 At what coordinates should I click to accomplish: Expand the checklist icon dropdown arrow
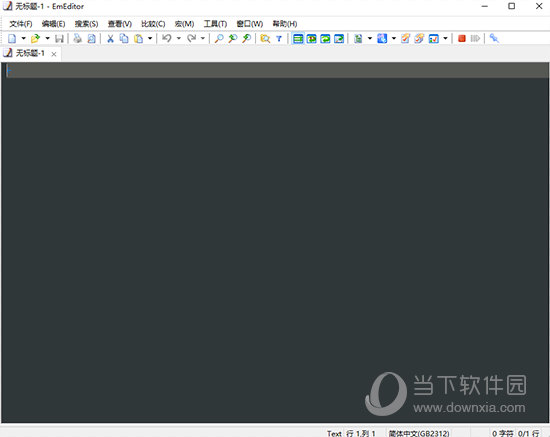[x=445, y=38]
